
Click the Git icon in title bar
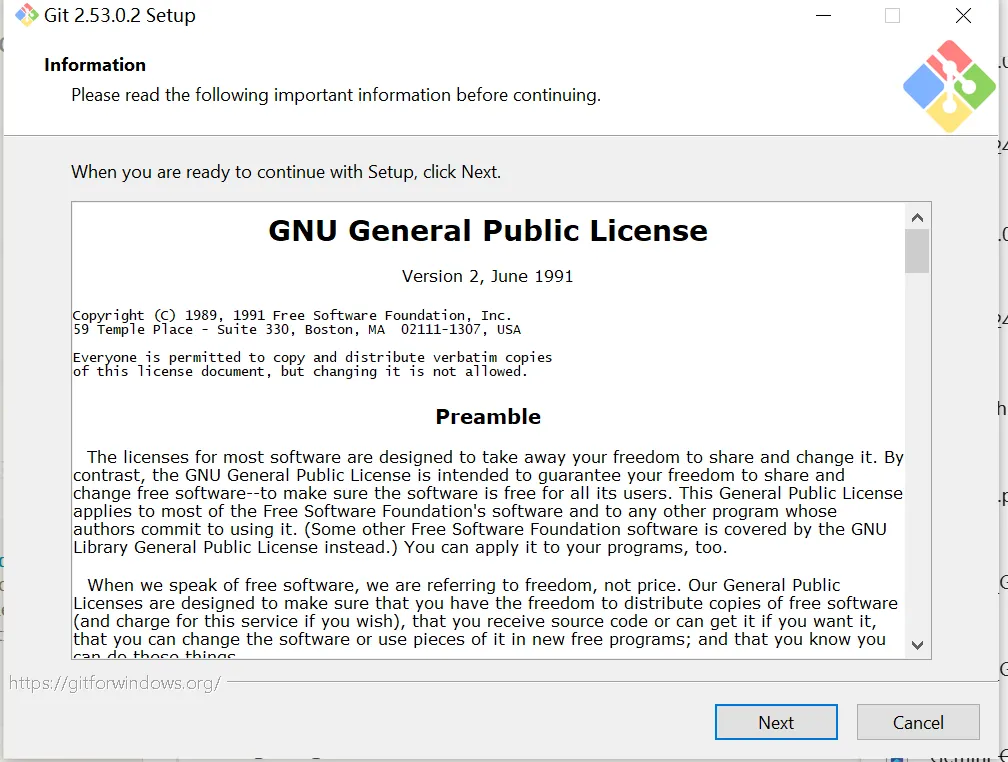[x=26, y=15]
